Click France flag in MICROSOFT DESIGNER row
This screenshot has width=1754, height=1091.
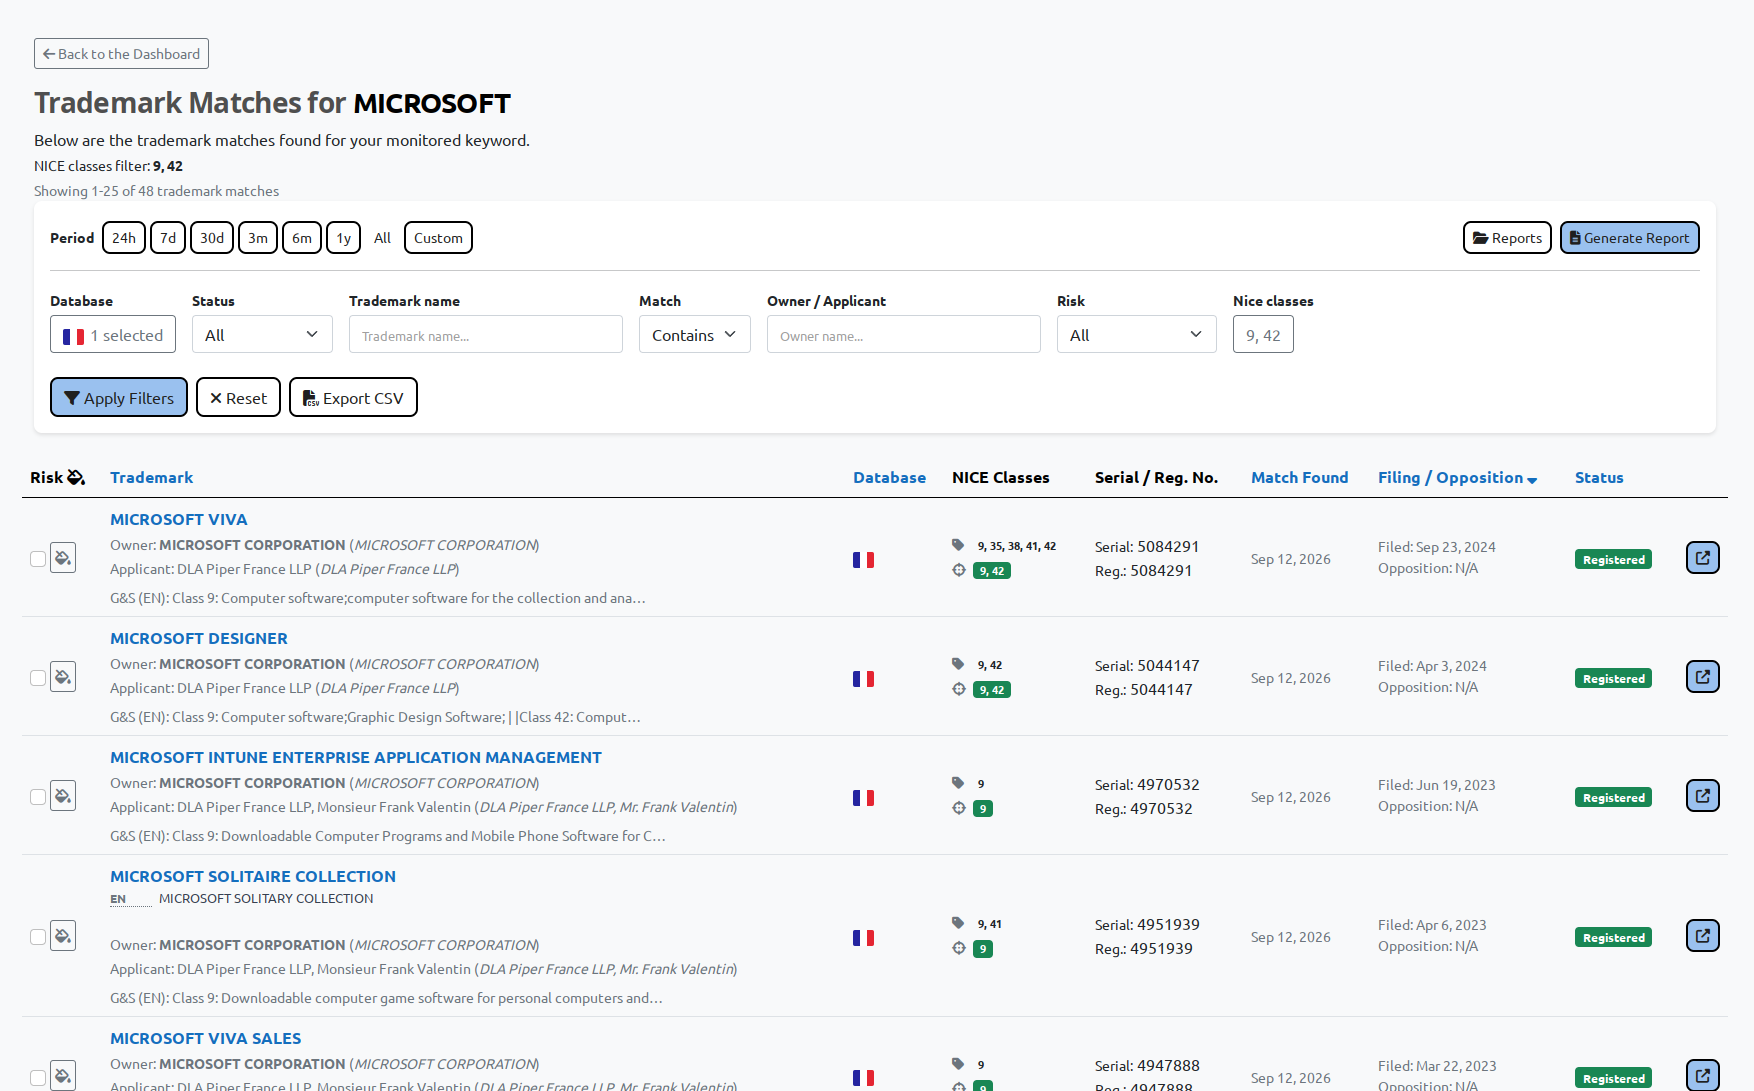pyautogui.click(x=863, y=679)
